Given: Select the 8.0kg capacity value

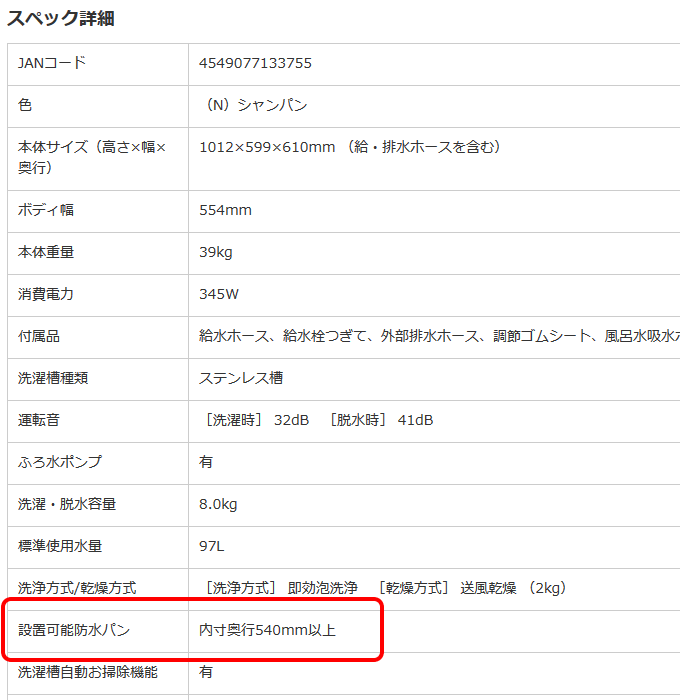Looking at the screenshot, I should tap(218, 504).
